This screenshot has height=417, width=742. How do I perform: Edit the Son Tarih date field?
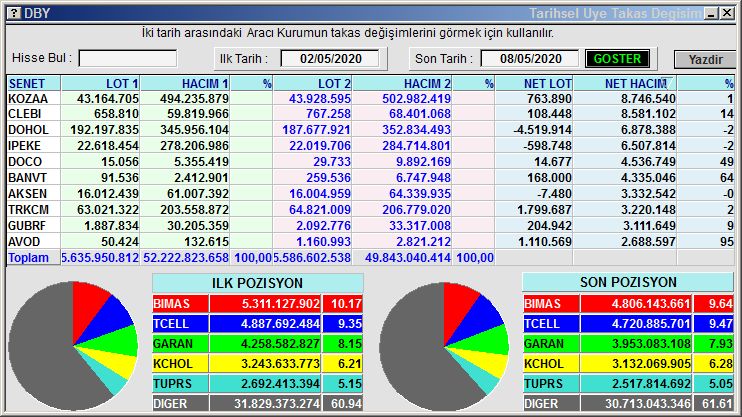click(527, 58)
